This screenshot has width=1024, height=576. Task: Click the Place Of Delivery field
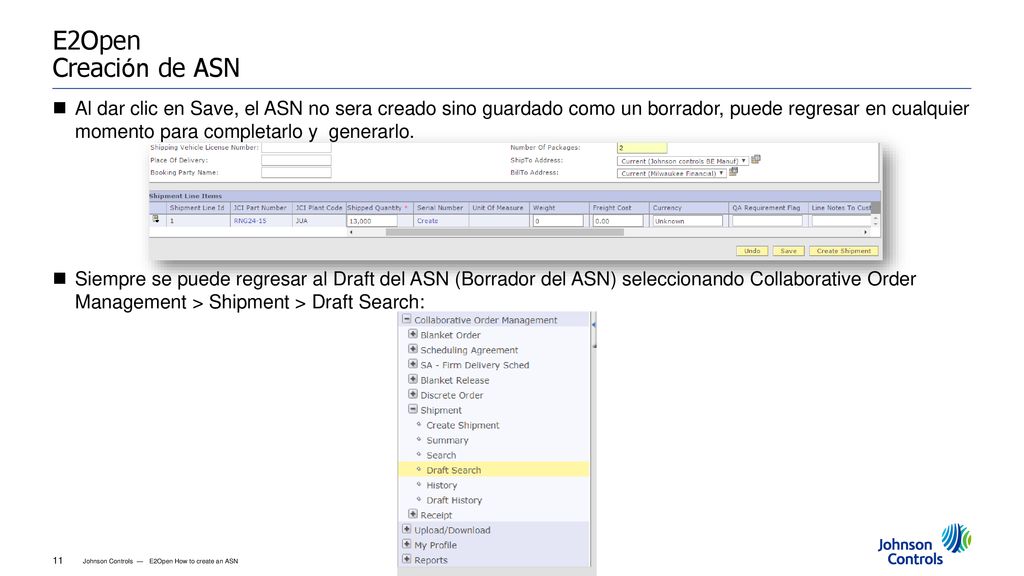click(296, 160)
